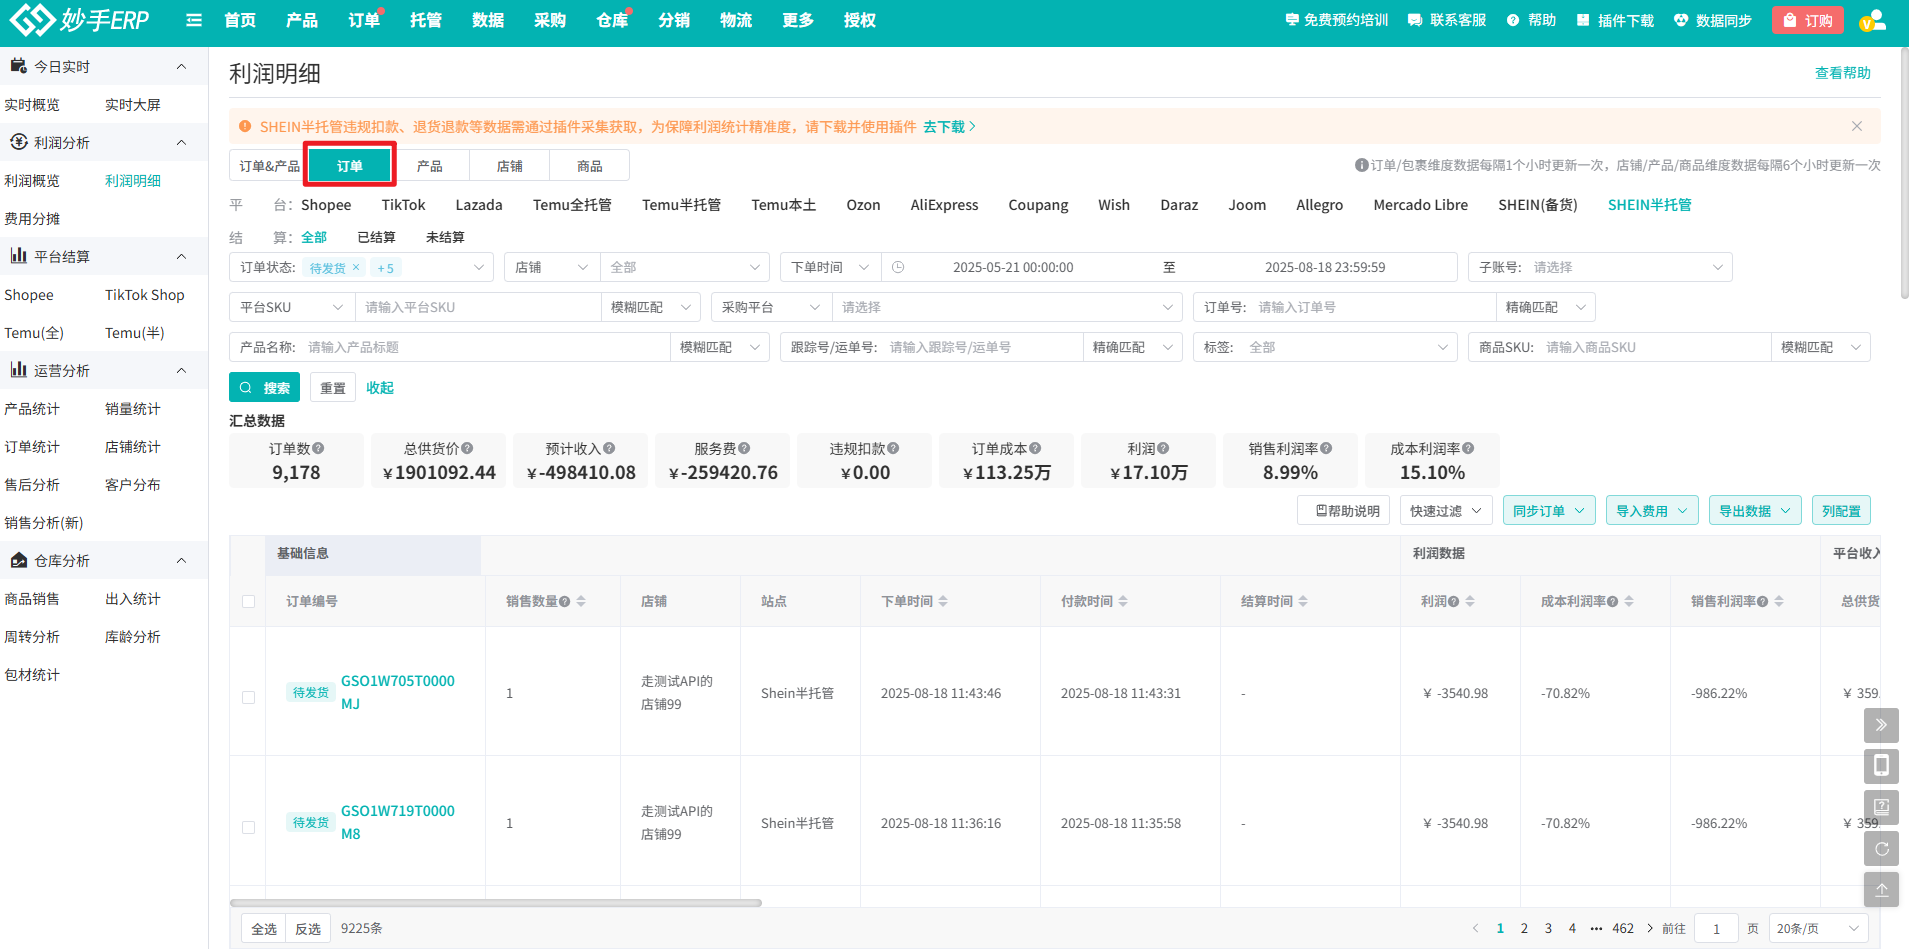This screenshot has height=949, width=1909.
Task: Sort table by 下单时间 column
Action: point(943,601)
